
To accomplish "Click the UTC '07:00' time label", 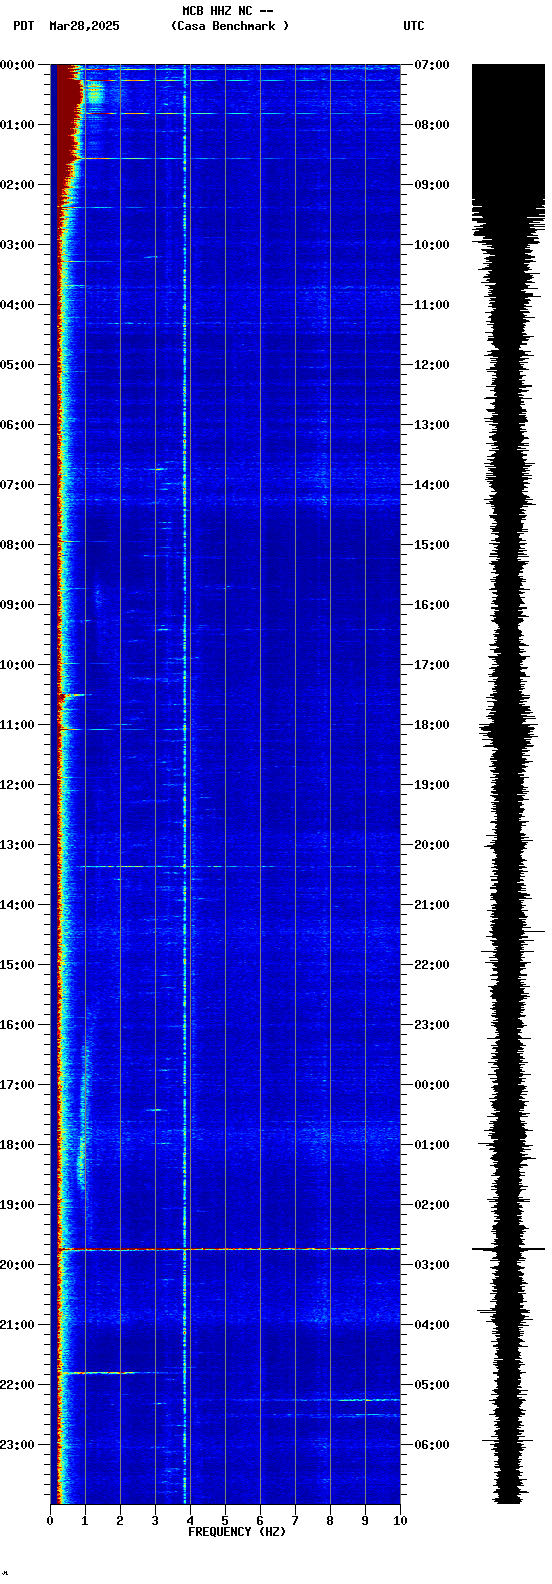I will pos(431,65).
